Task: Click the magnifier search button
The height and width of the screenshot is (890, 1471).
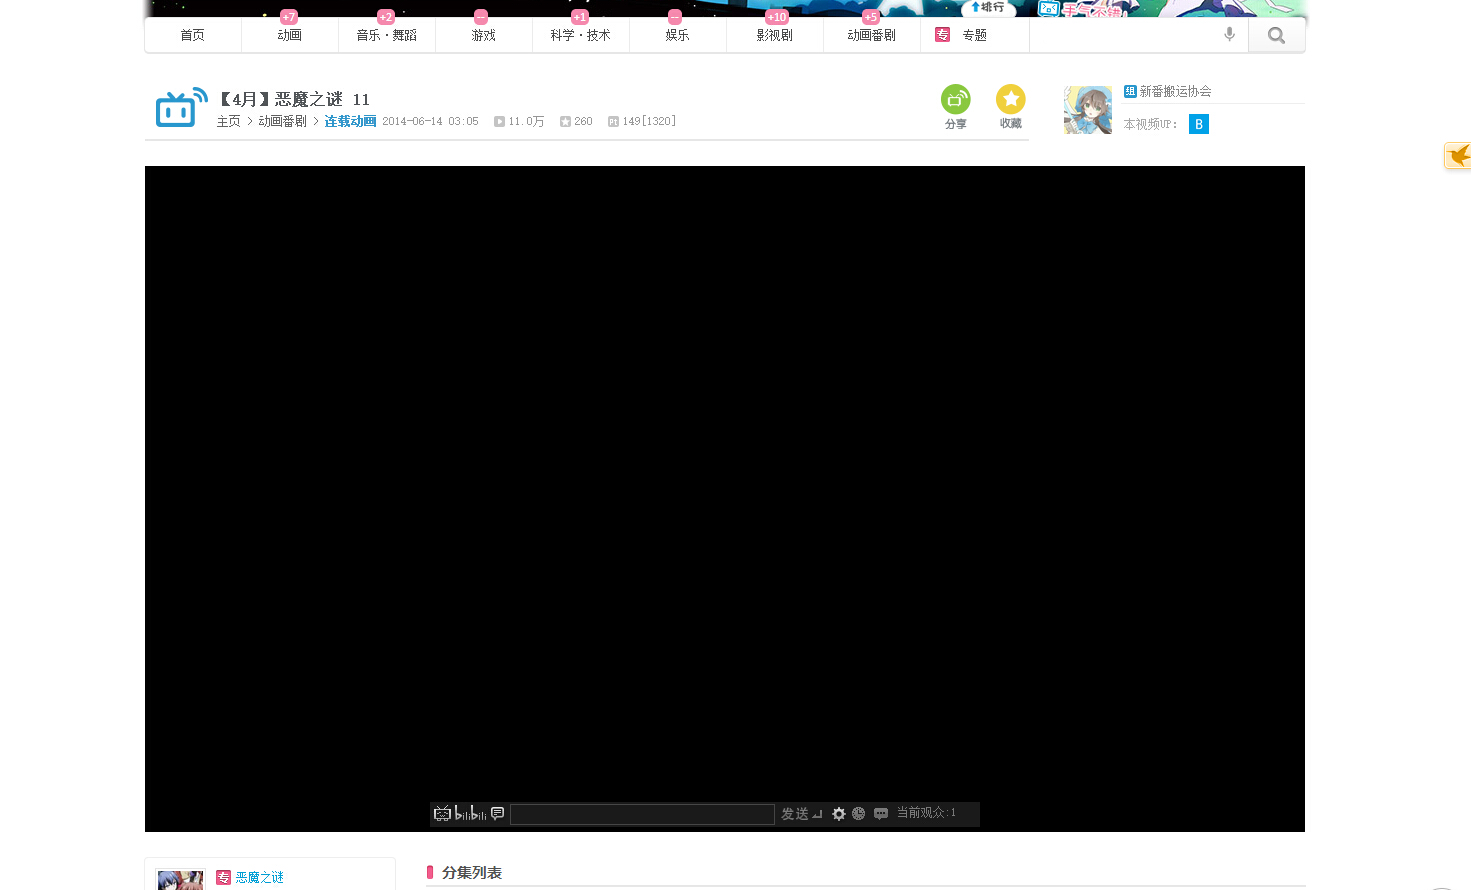Action: click(1277, 35)
